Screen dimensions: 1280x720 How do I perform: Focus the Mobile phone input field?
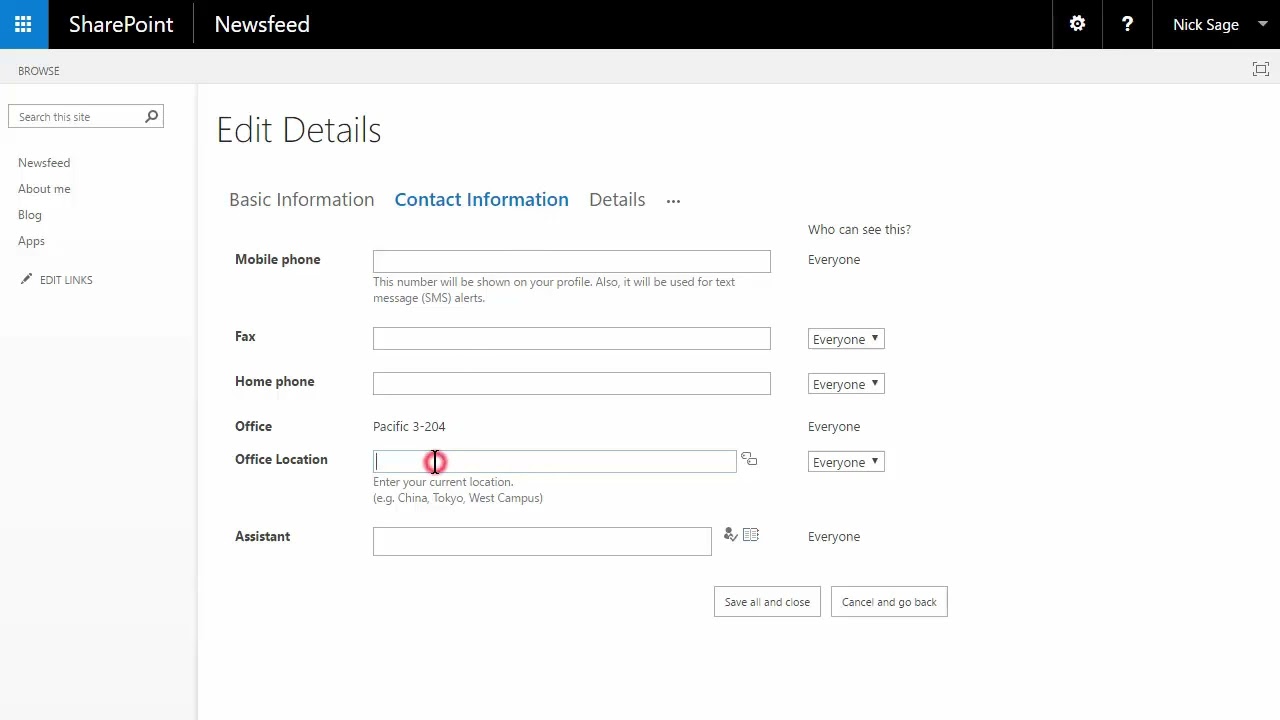tap(572, 261)
